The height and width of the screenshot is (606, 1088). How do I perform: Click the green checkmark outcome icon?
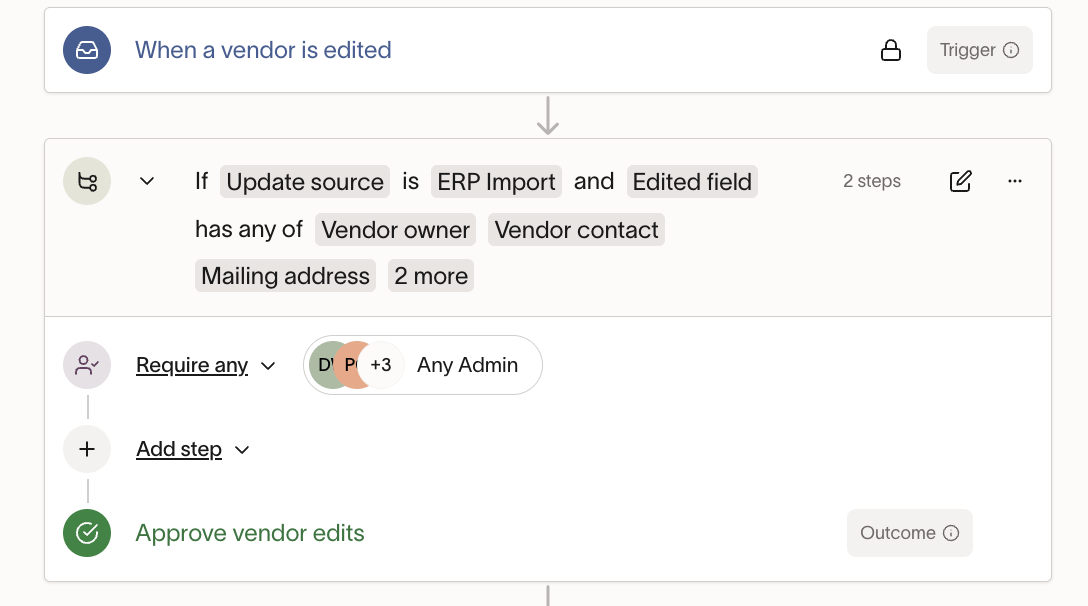87,533
